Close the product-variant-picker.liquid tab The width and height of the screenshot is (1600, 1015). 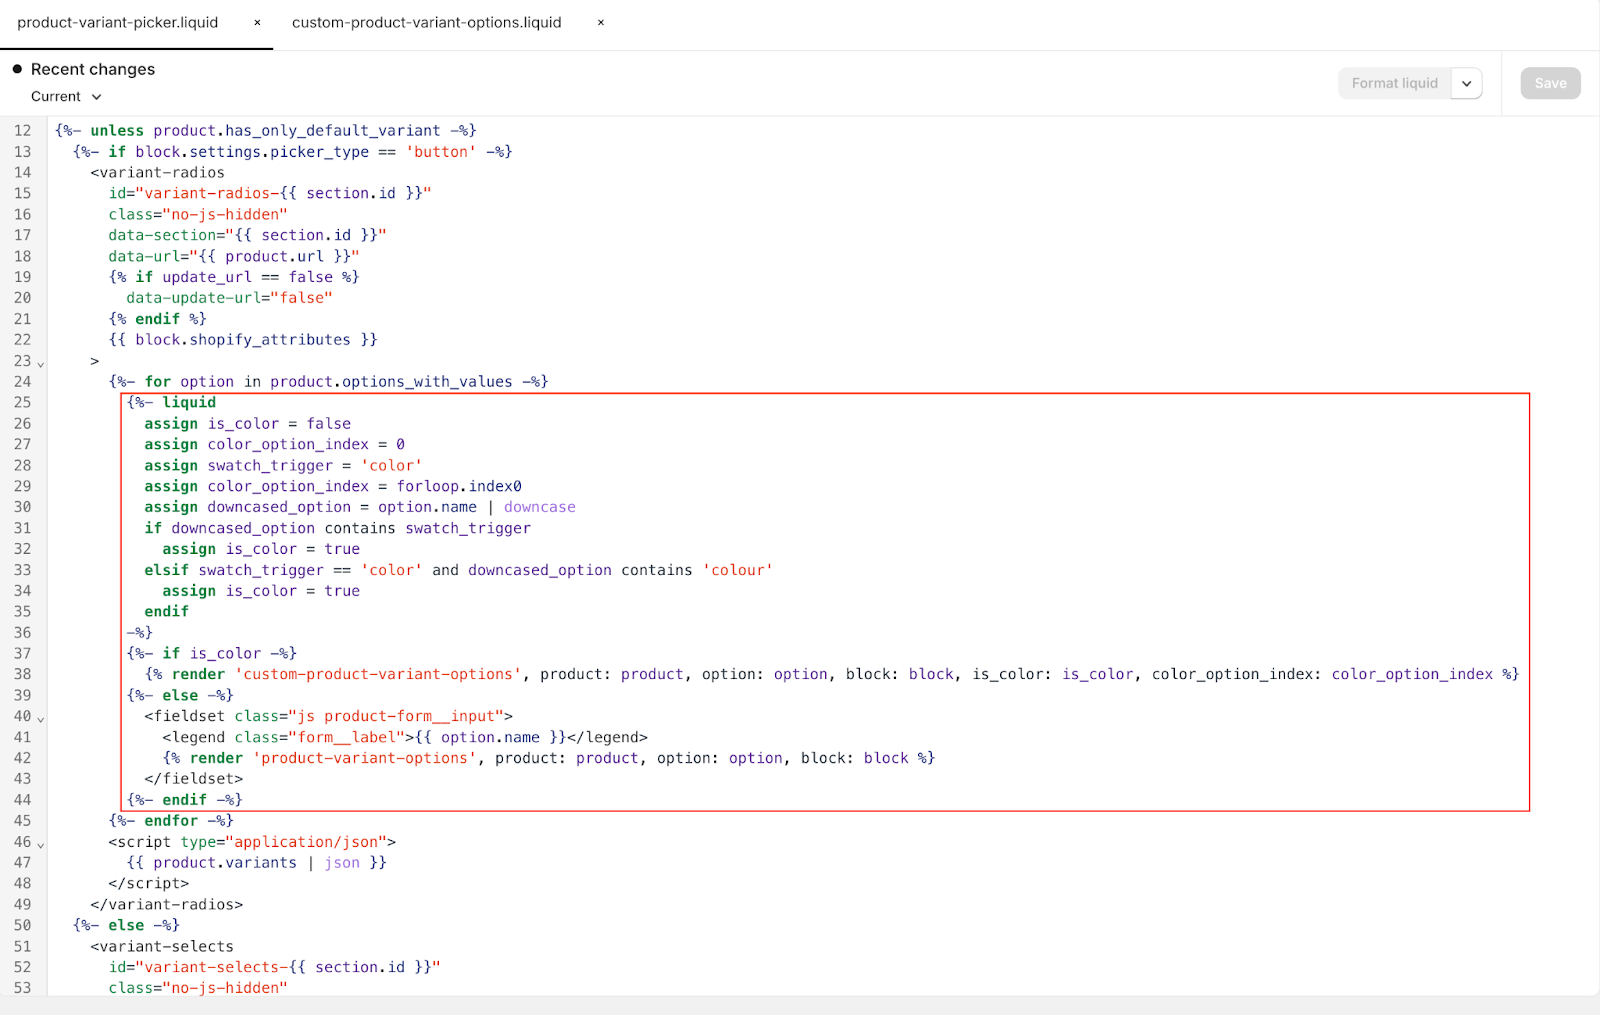pyautogui.click(x=257, y=22)
